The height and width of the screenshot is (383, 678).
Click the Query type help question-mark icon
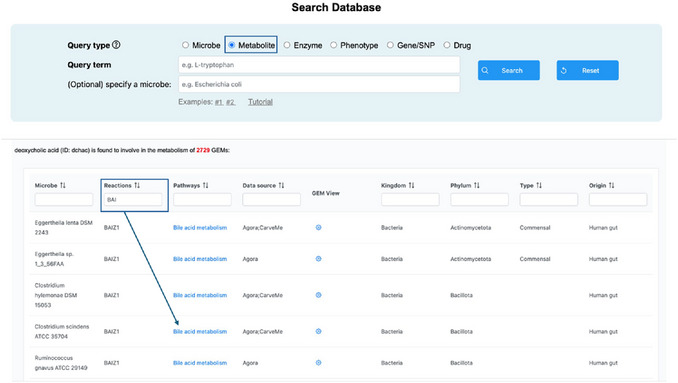[116, 45]
